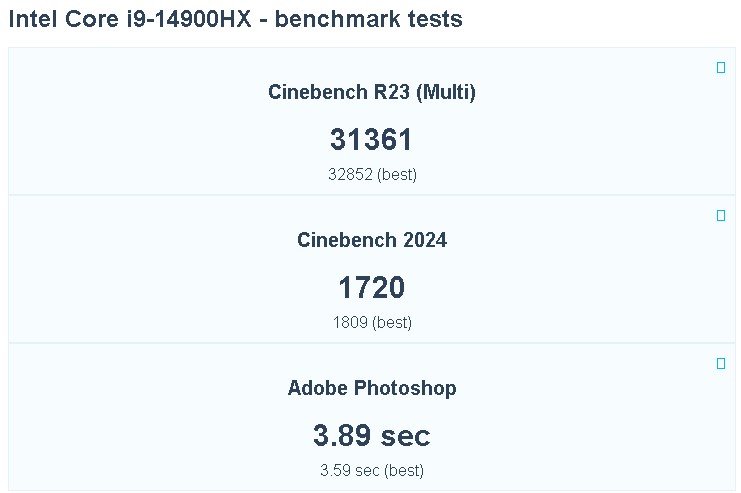Click the 3.59 sec (best) value
The width and height of the screenshot is (741, 493).
click(x=372, y=470)
